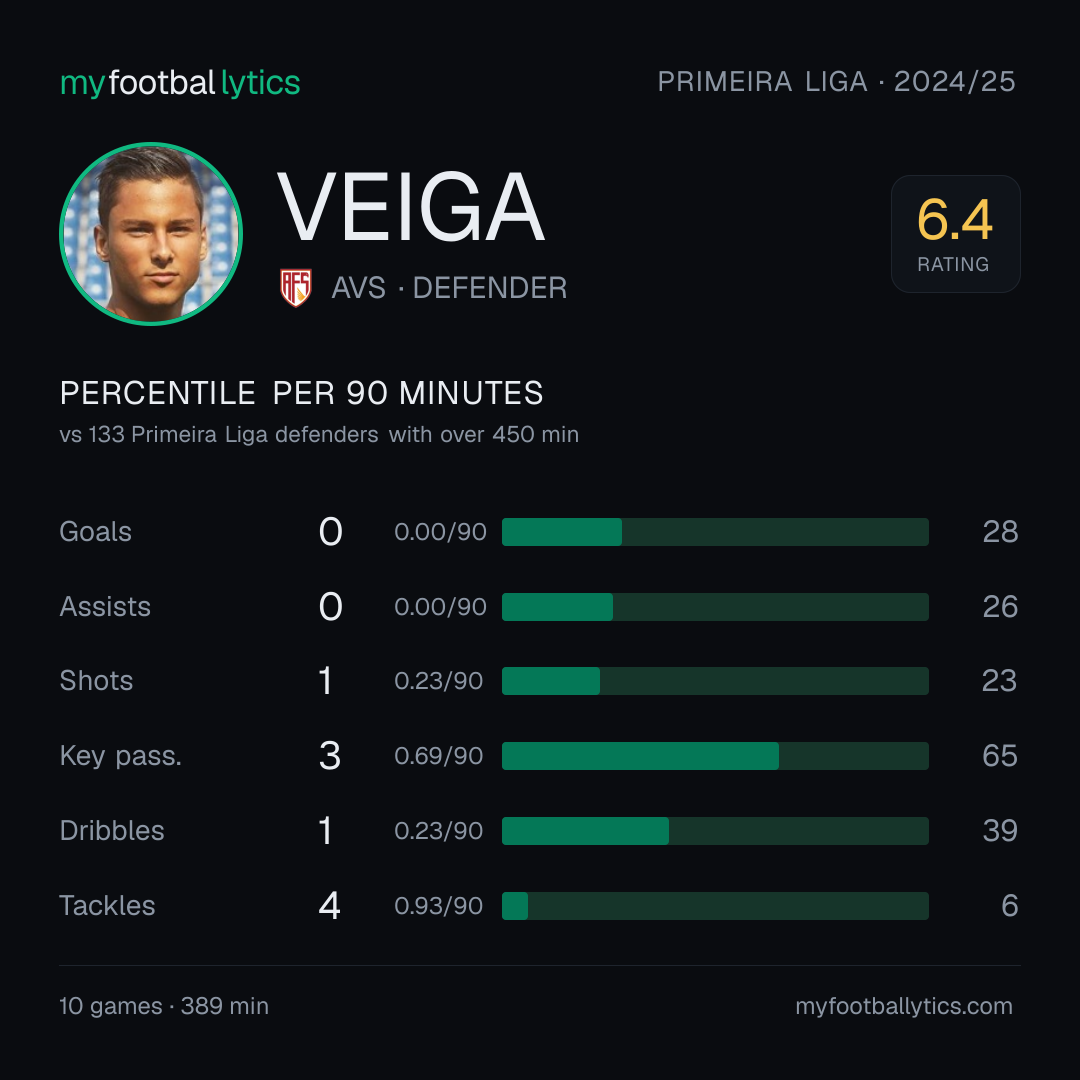Click the Key pass. percentile value 65
Image resolution: width=1080 pixels, height=1080 pixels.
point(999,756)
